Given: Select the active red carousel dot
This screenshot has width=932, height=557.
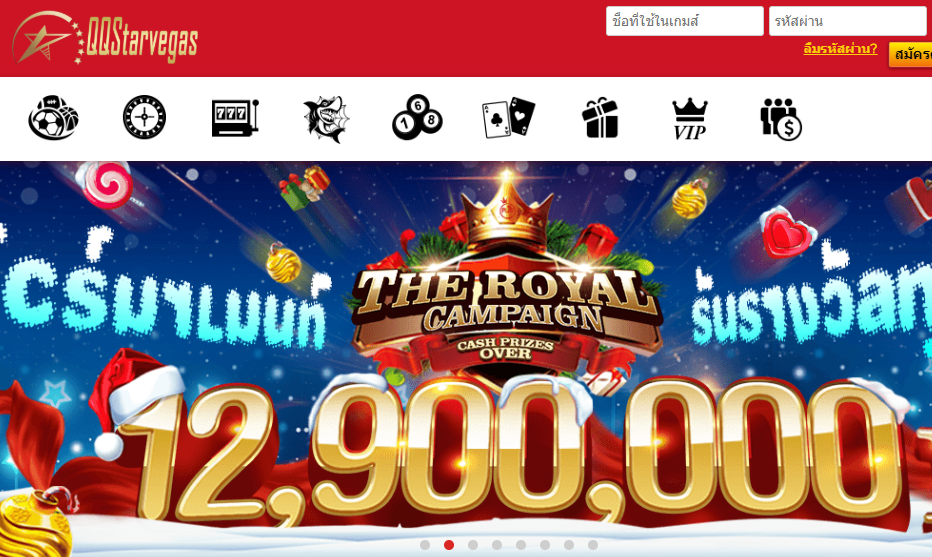Looking at the screenshot, I should click(x=449, y=545).
